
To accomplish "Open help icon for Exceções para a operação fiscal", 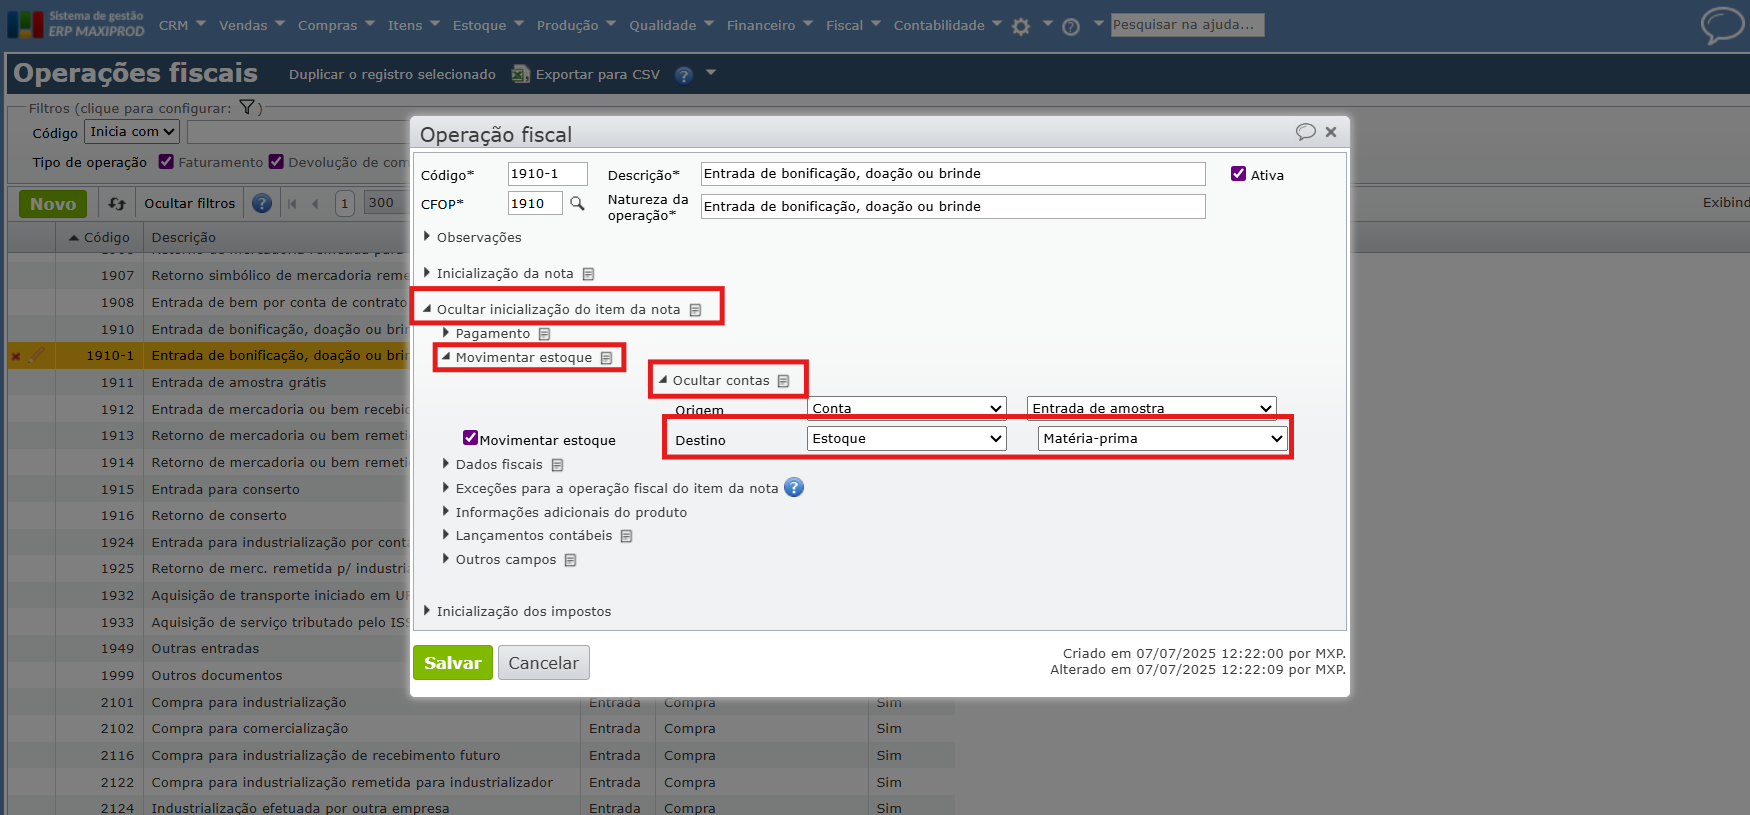I will (794, 488).
